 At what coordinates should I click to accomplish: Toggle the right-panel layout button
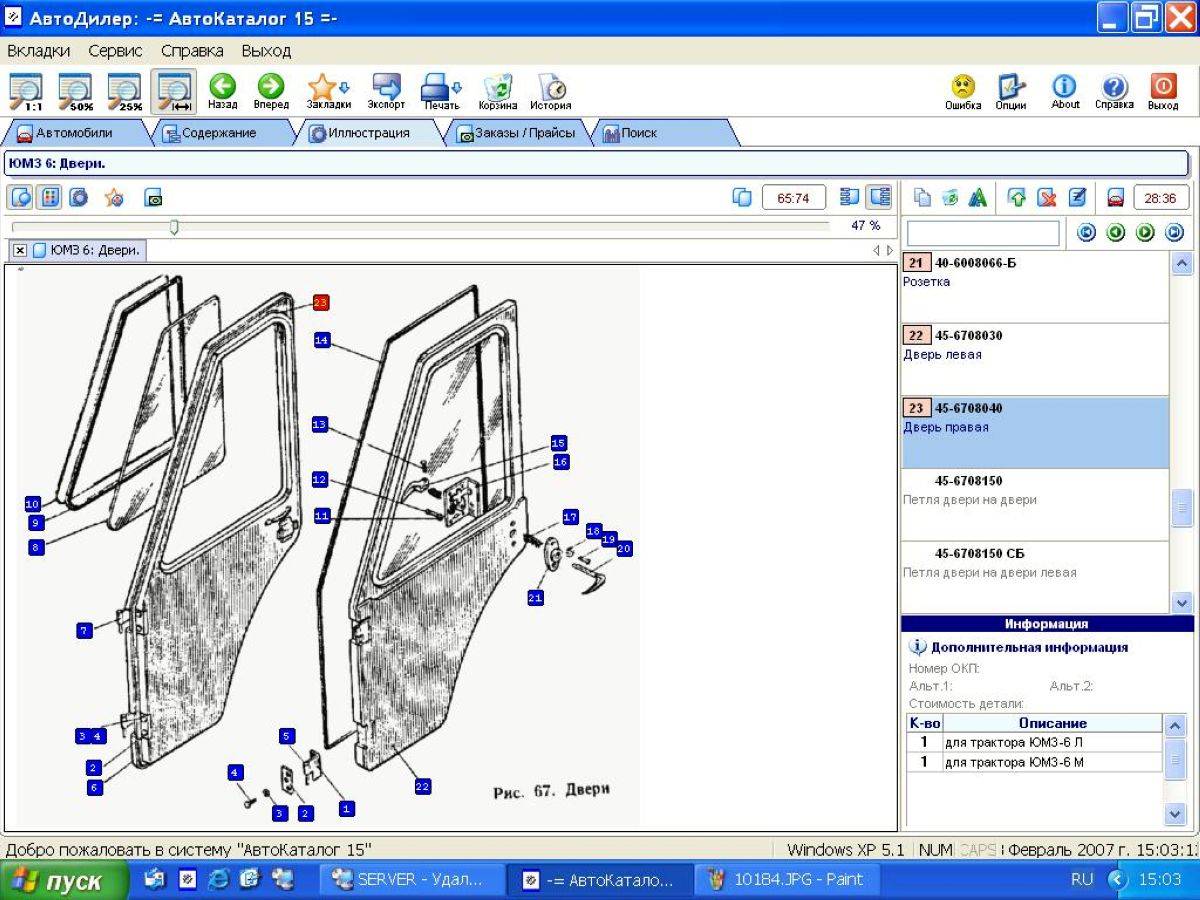pos(879,198)
